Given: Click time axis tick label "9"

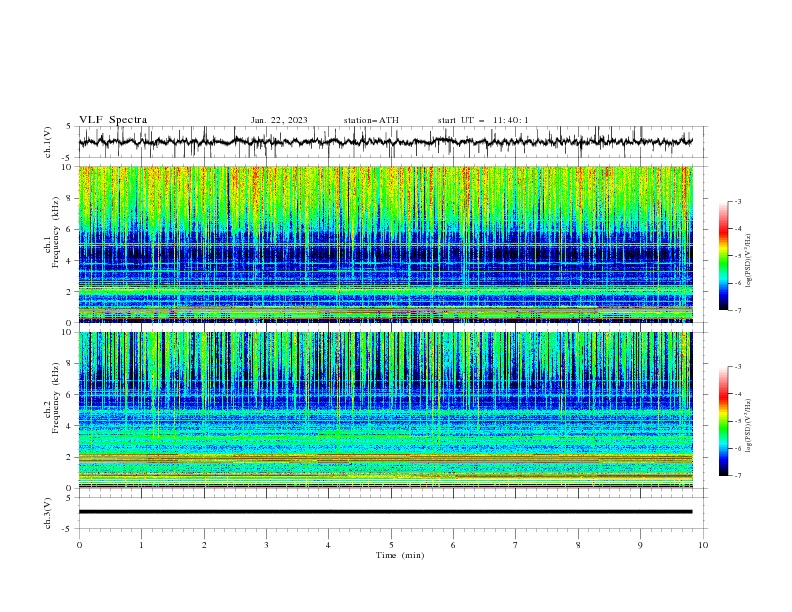Looking at the screenshot, I should pyautogui.click(x=640, y=545).
